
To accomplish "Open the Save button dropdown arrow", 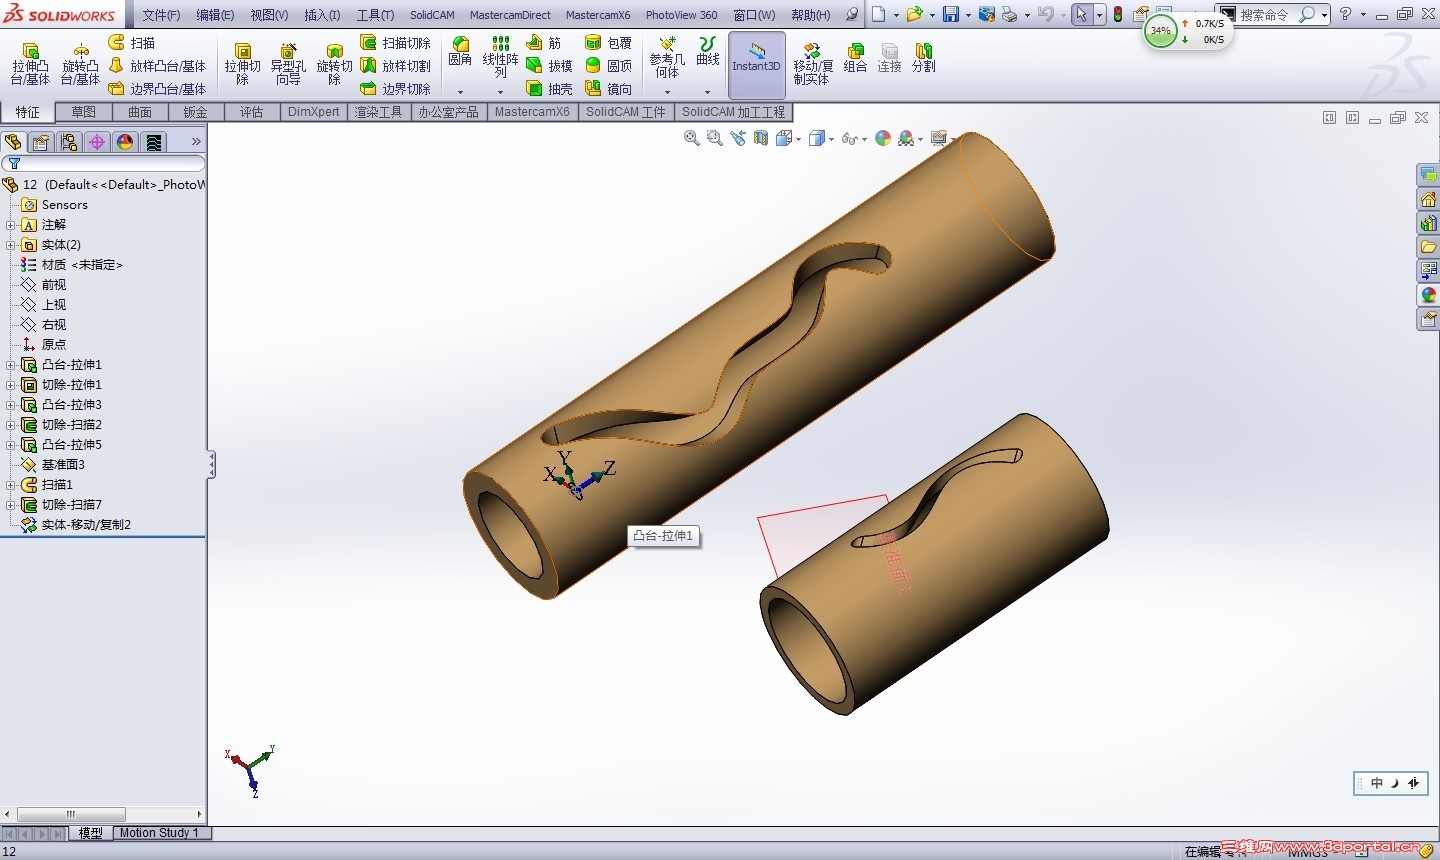I will click(968, 14).
